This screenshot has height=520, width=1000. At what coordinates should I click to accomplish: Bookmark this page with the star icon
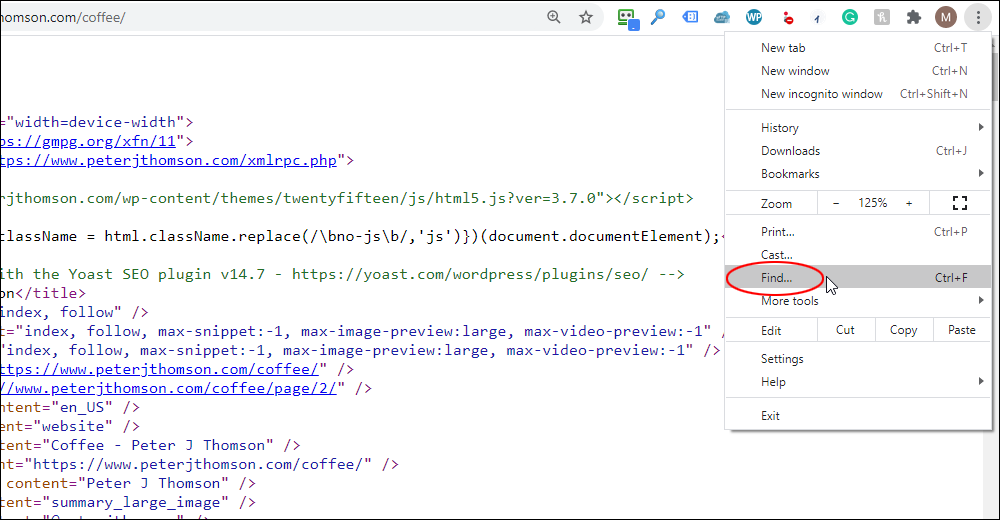click(585, 17)
